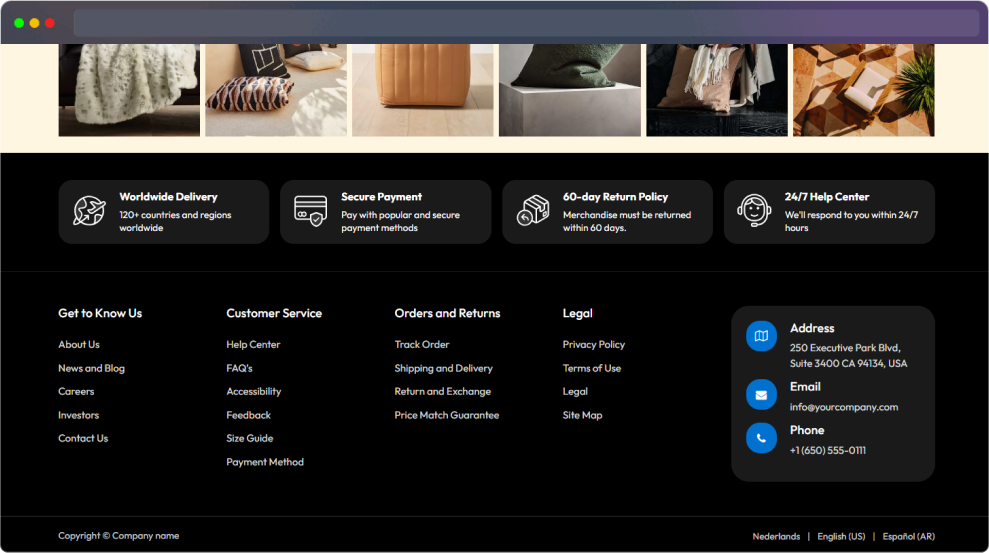This screenshot has width=989, height=553.
Task: Select English (US) language
Action: pyautogui.click(x=841, y=536)
